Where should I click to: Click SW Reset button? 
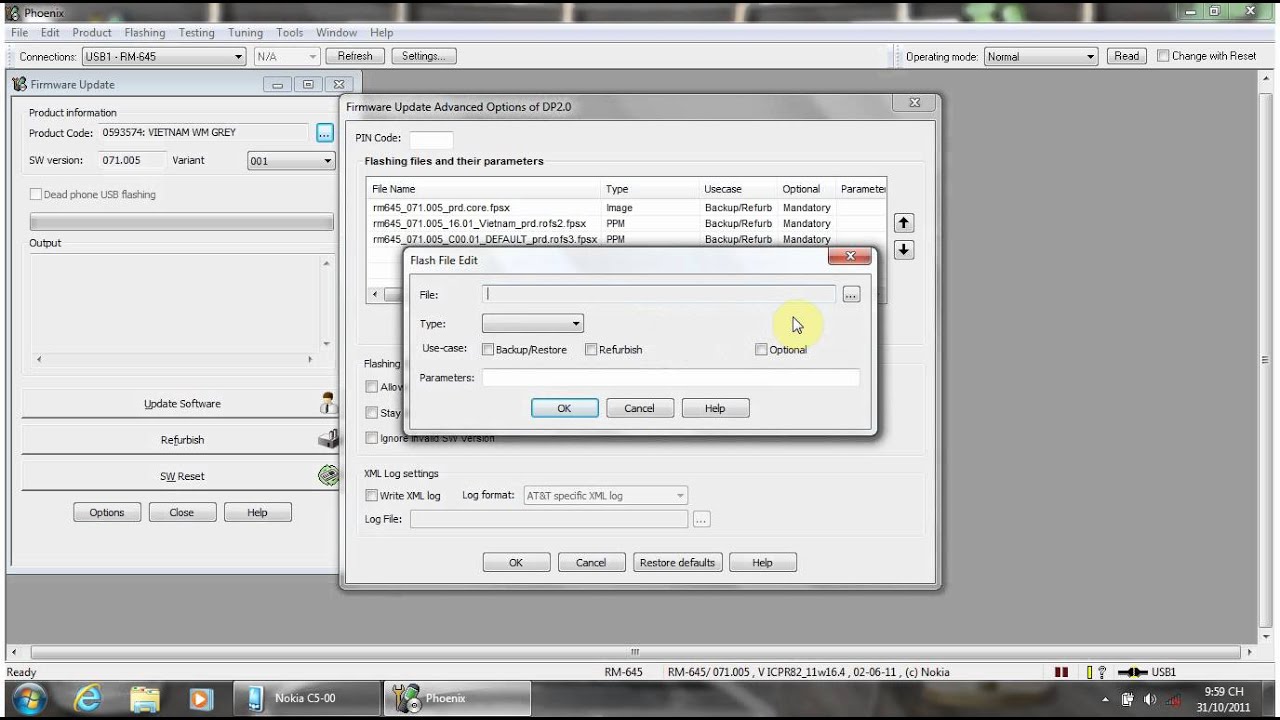point(182,476)
